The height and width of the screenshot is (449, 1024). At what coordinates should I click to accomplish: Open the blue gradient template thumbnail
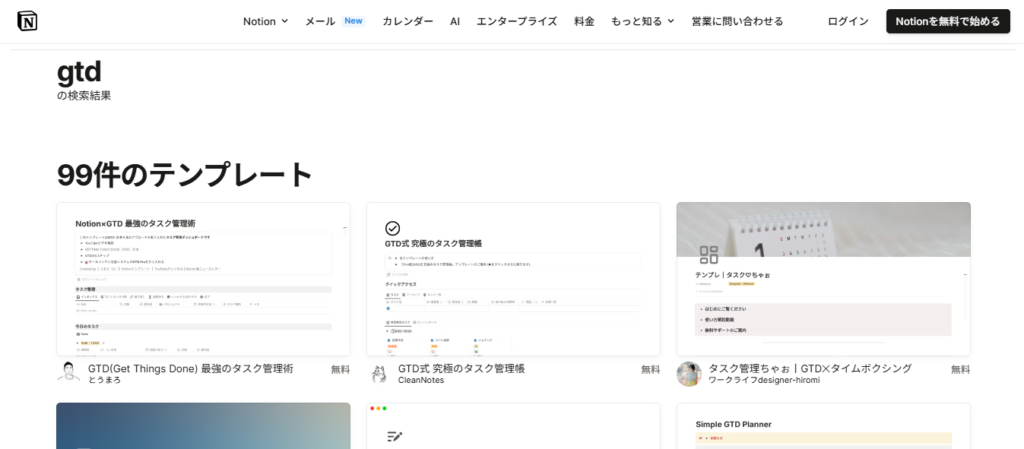pos(203,426)
